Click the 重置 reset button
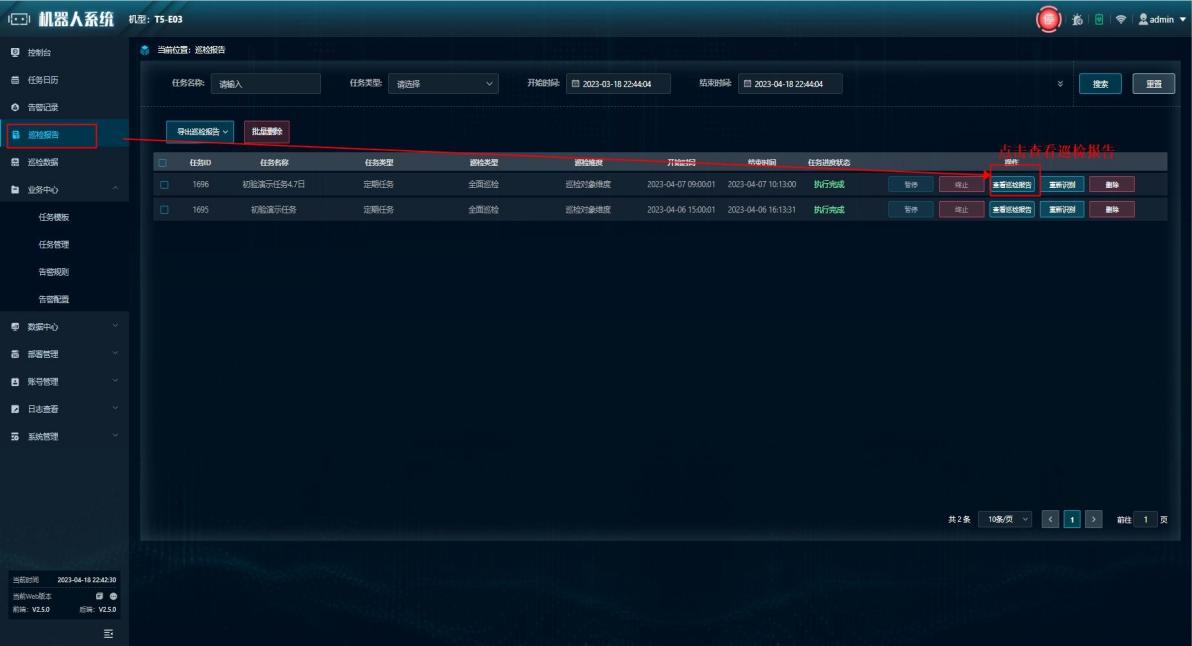Viewport: 1192px width, 646px height. (1153, 84)
